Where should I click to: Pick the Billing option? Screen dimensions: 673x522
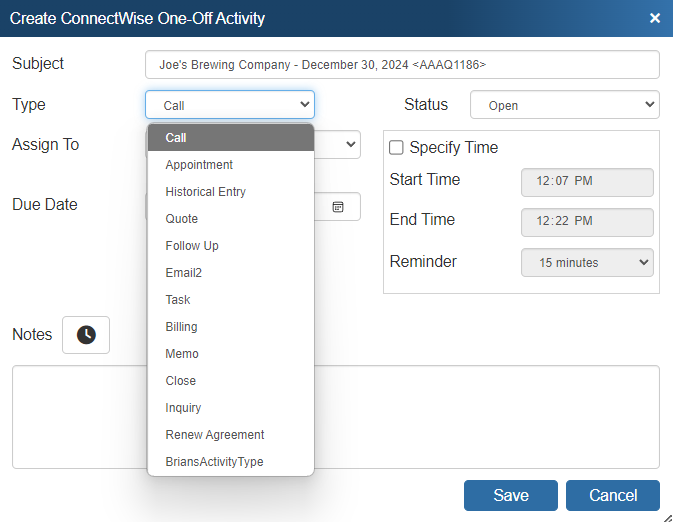[x=181, y=327]
